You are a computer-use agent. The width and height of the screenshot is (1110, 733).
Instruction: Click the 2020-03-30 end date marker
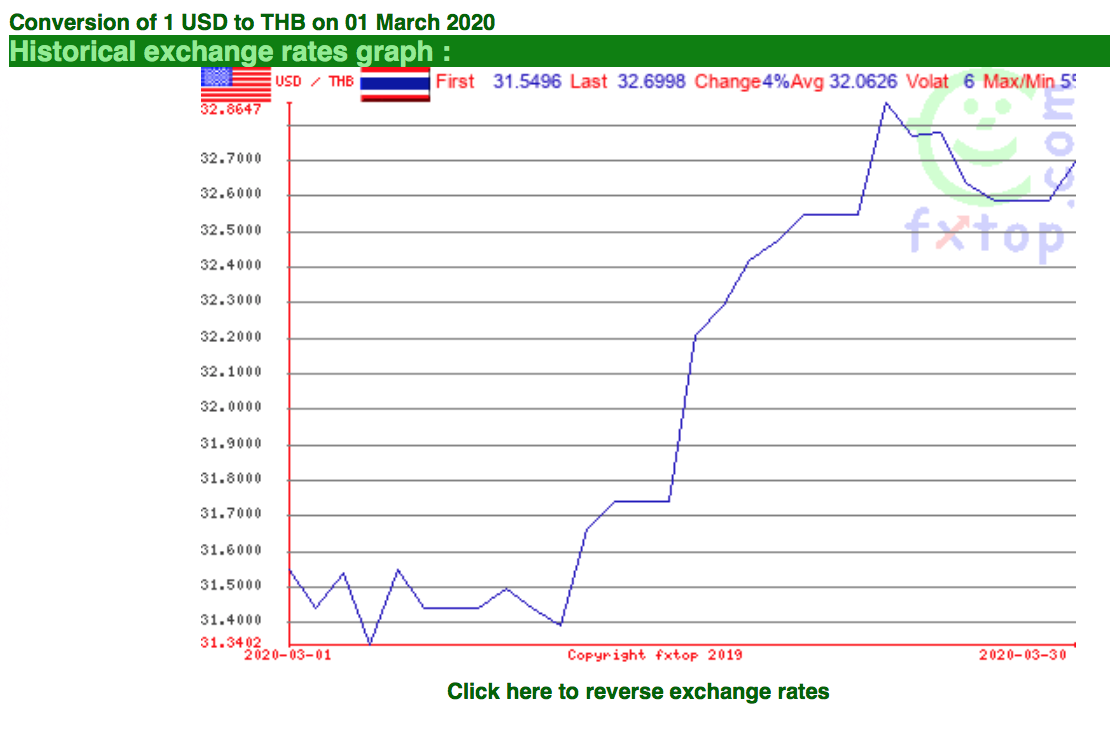1023,655
